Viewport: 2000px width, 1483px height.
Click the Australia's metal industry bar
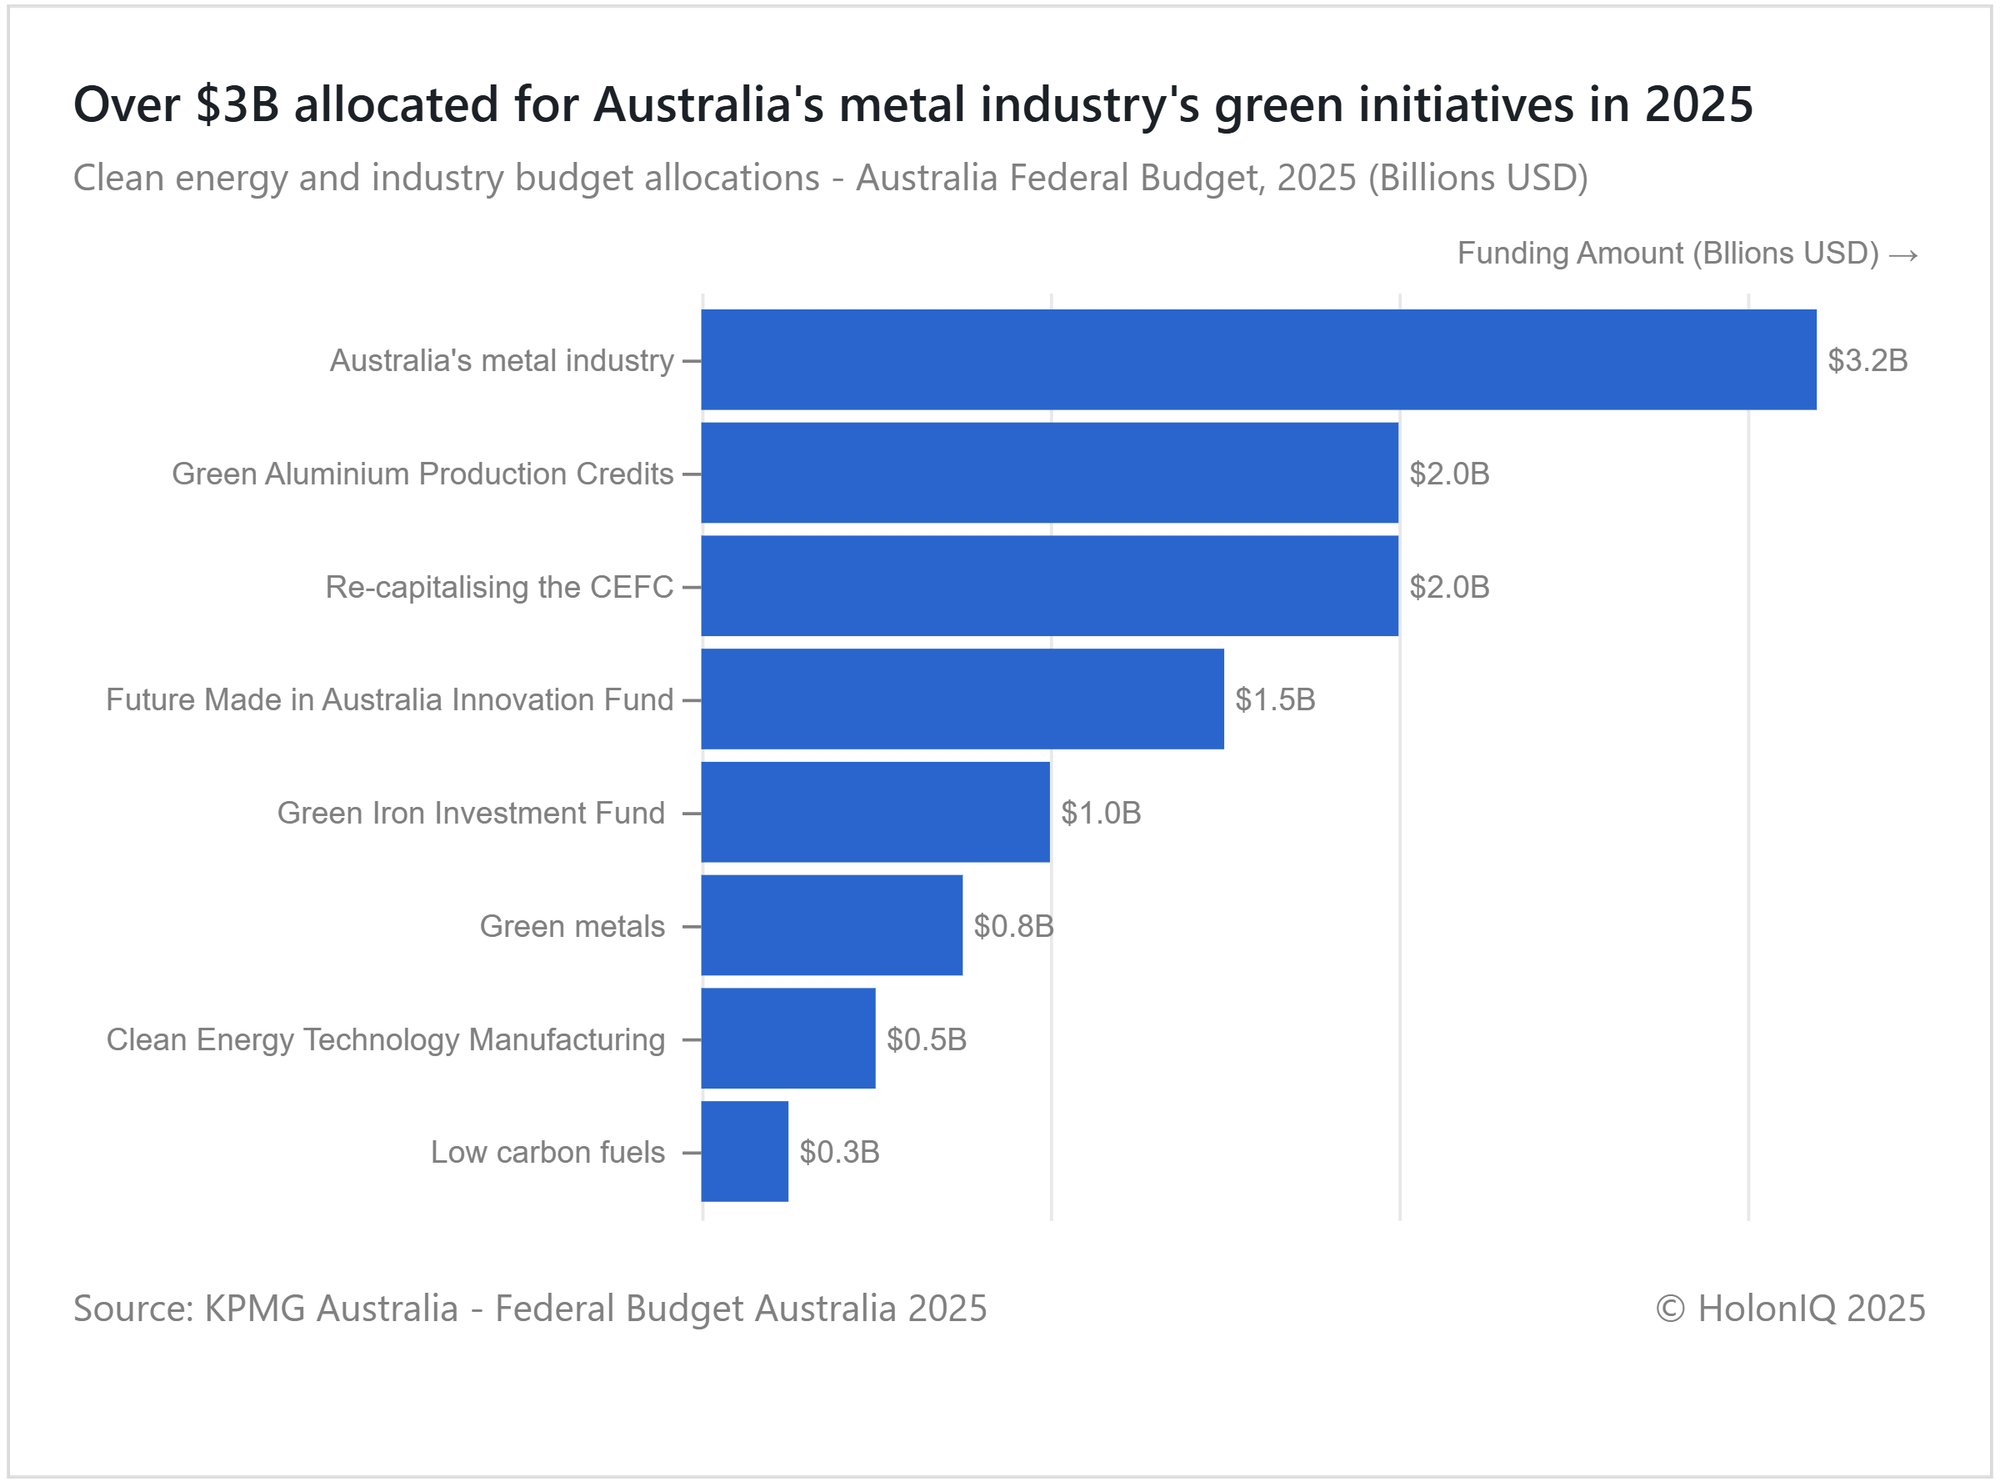coord(1258,359)
